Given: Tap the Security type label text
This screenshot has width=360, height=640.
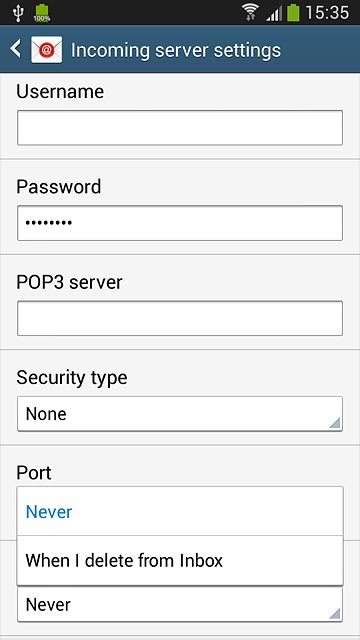Looking at the screenshot, I should click(x=72, y=378).
